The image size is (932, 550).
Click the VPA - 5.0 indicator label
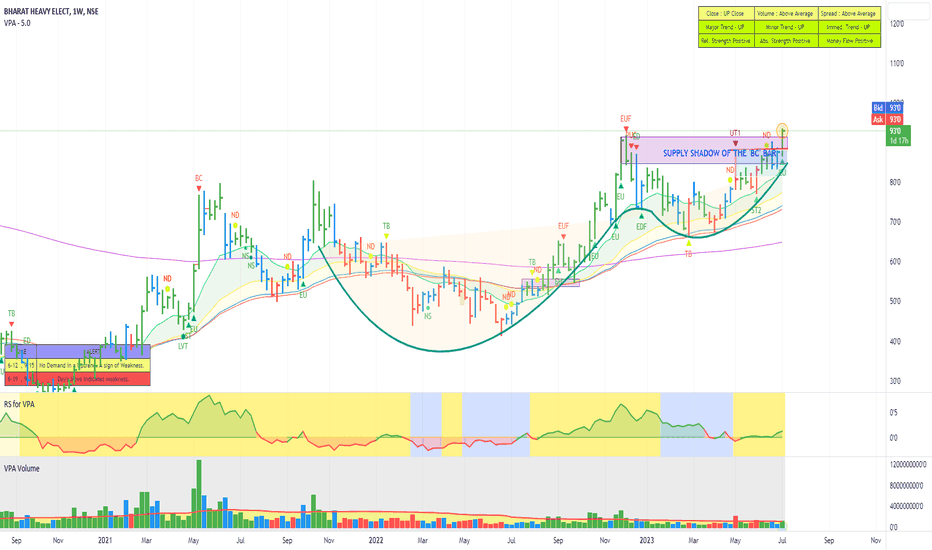tap(17, 23)
